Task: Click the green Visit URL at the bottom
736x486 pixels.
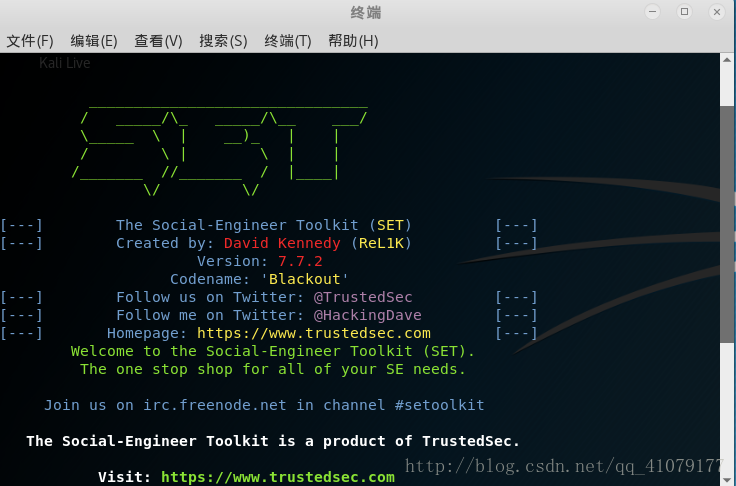Action: pyautogui.click(x=278, y=477)
